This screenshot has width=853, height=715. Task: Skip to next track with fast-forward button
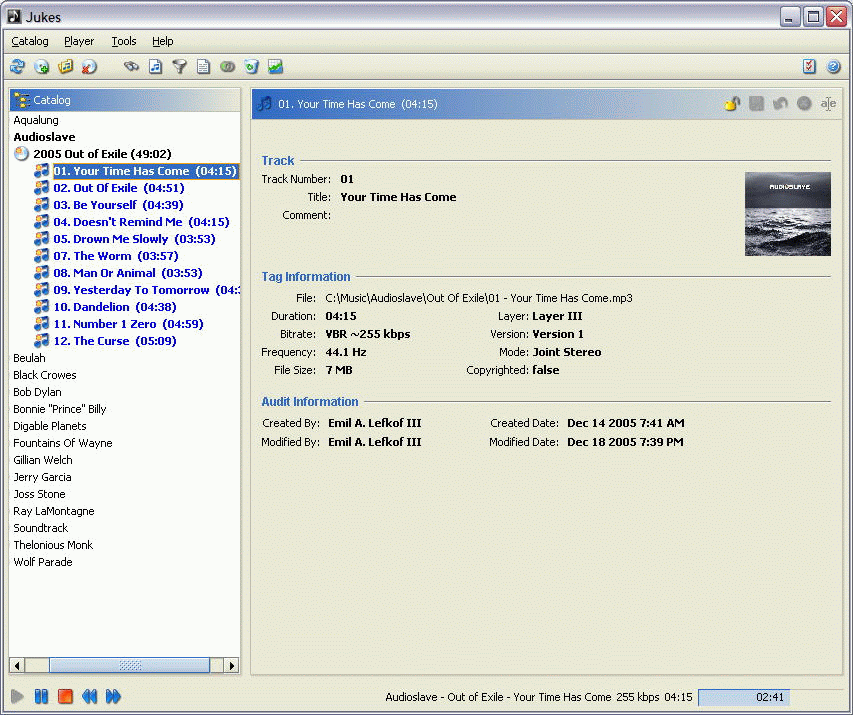113,696
